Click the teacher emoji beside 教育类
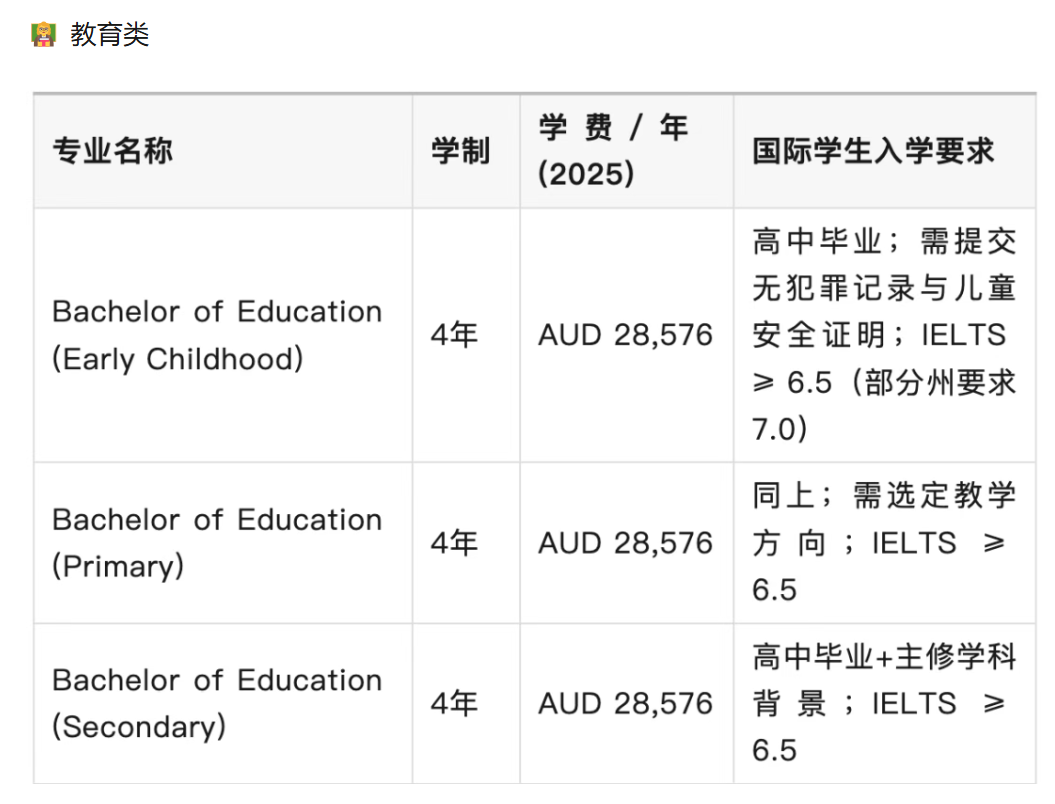1055x804 pixels. coord(43,35)
